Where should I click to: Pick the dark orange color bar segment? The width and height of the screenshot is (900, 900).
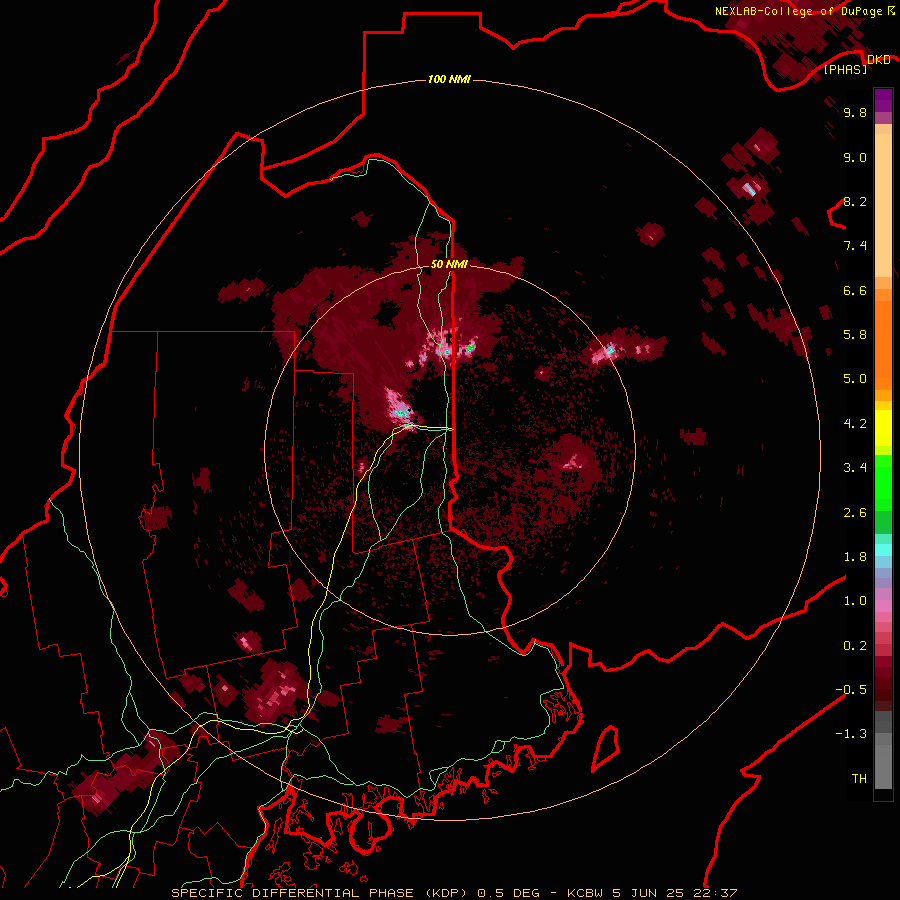coord(883,345)
